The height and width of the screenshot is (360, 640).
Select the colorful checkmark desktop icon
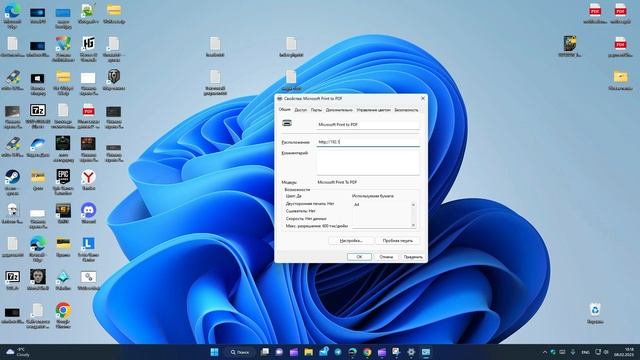pyautogui.click(x=63, y=49)
